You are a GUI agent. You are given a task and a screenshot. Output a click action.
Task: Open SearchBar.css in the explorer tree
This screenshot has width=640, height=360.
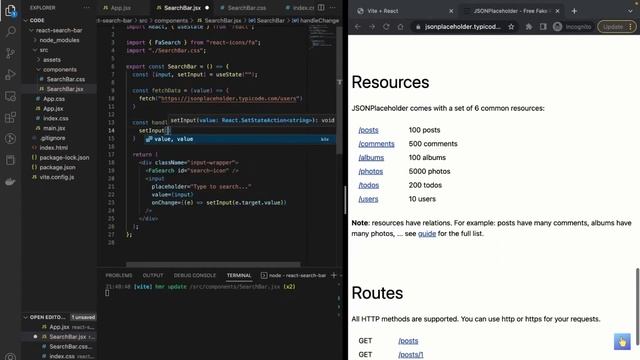click(x=65, y=79)
